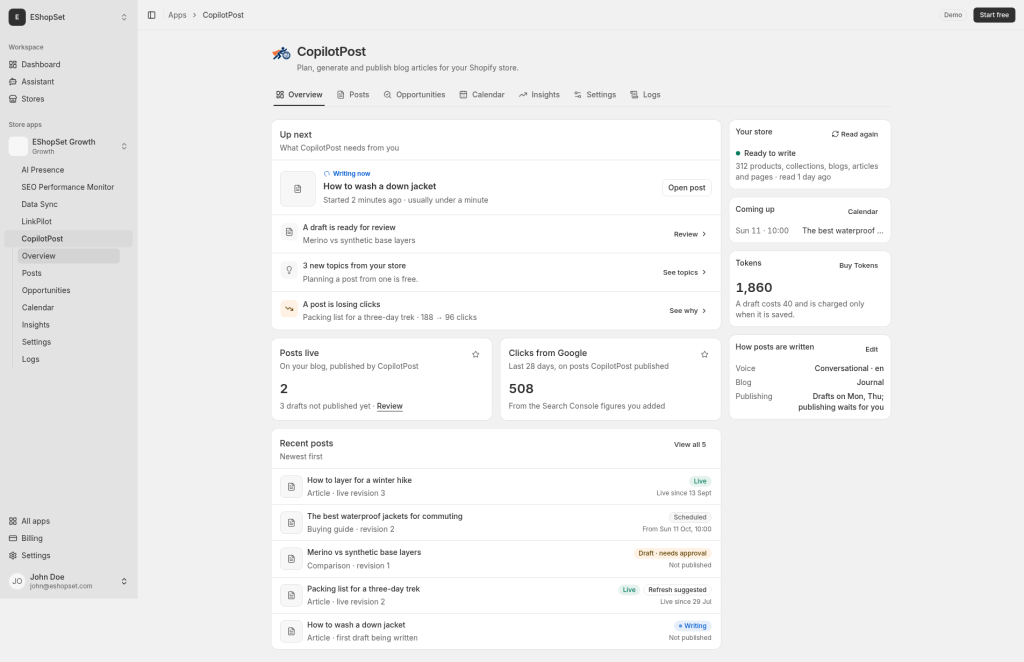
Task: Open the Logs tab
Action: (x=645, y=95)
